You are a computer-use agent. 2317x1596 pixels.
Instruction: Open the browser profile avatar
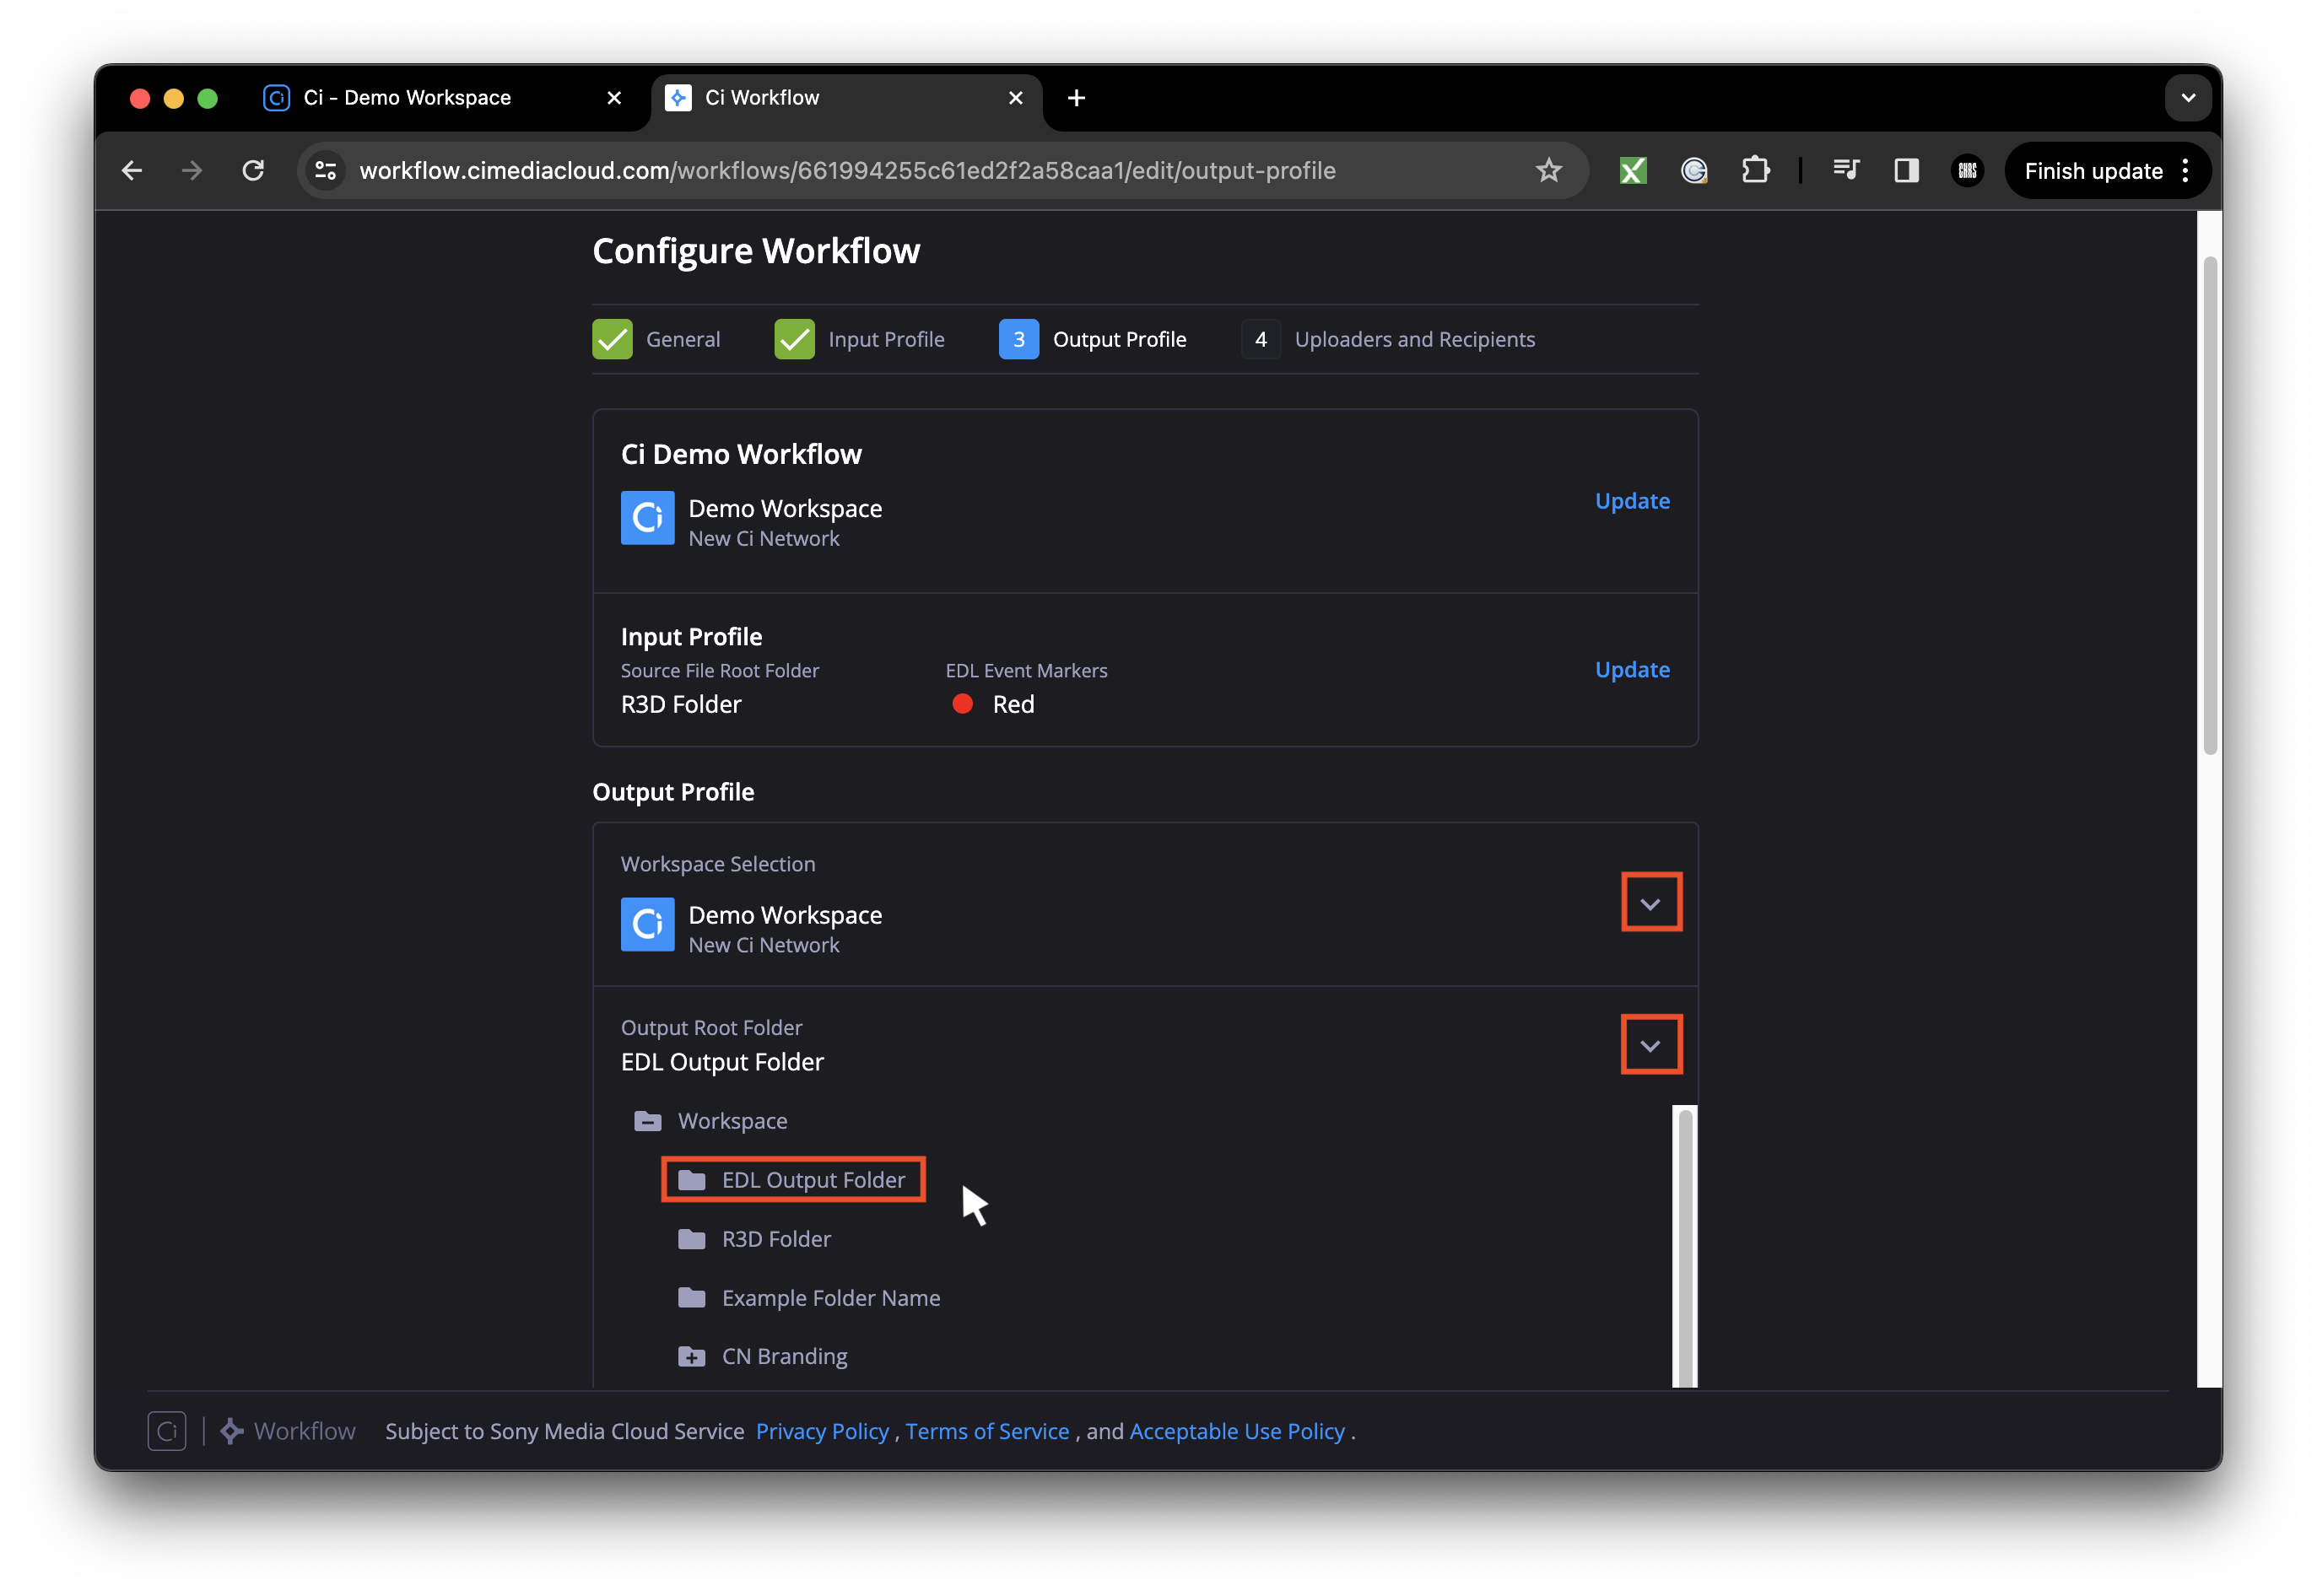pos(1967,171)
